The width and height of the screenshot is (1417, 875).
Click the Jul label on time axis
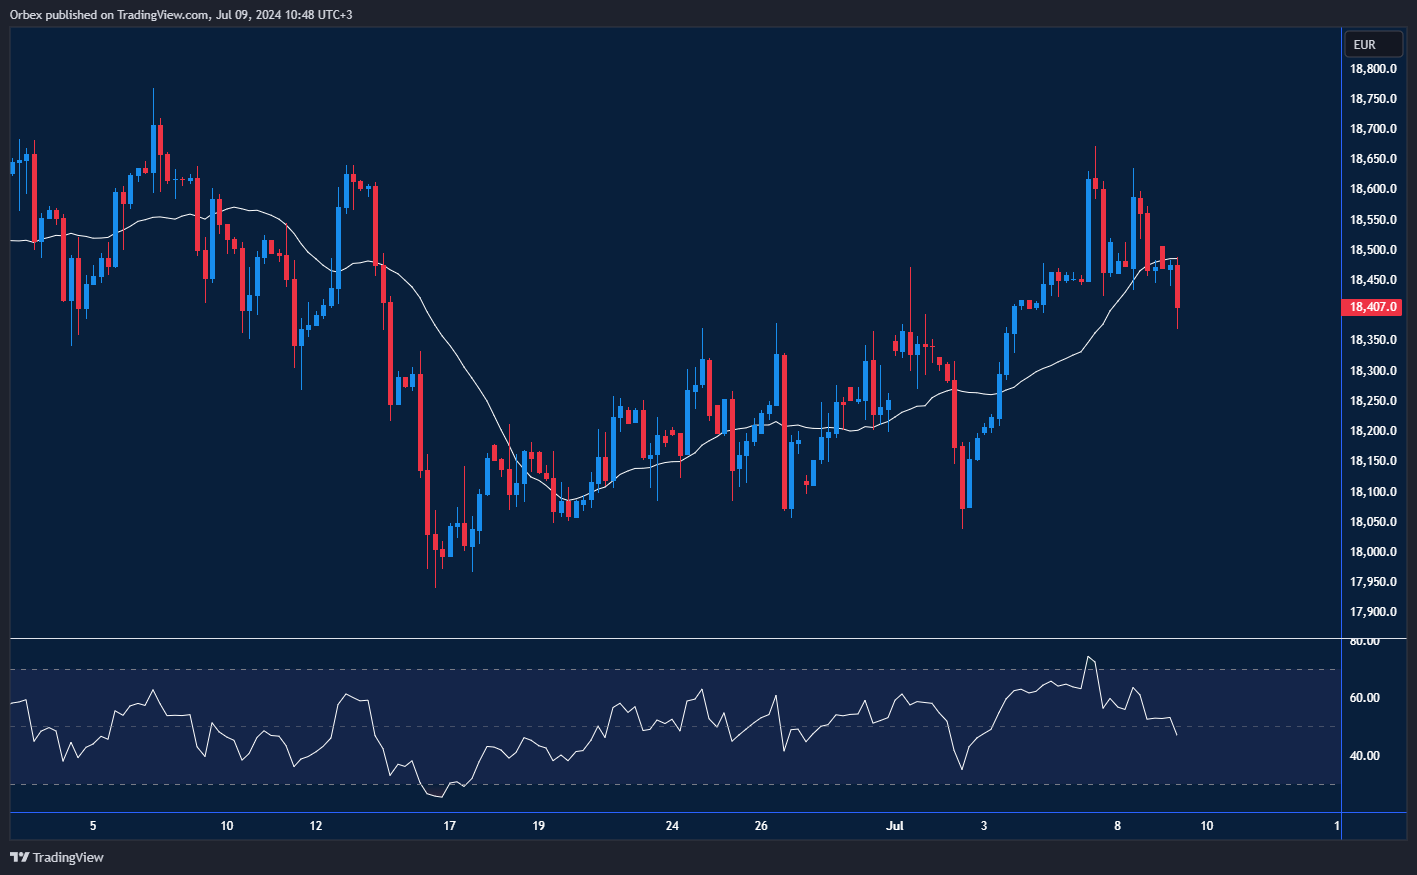(895, 826)
